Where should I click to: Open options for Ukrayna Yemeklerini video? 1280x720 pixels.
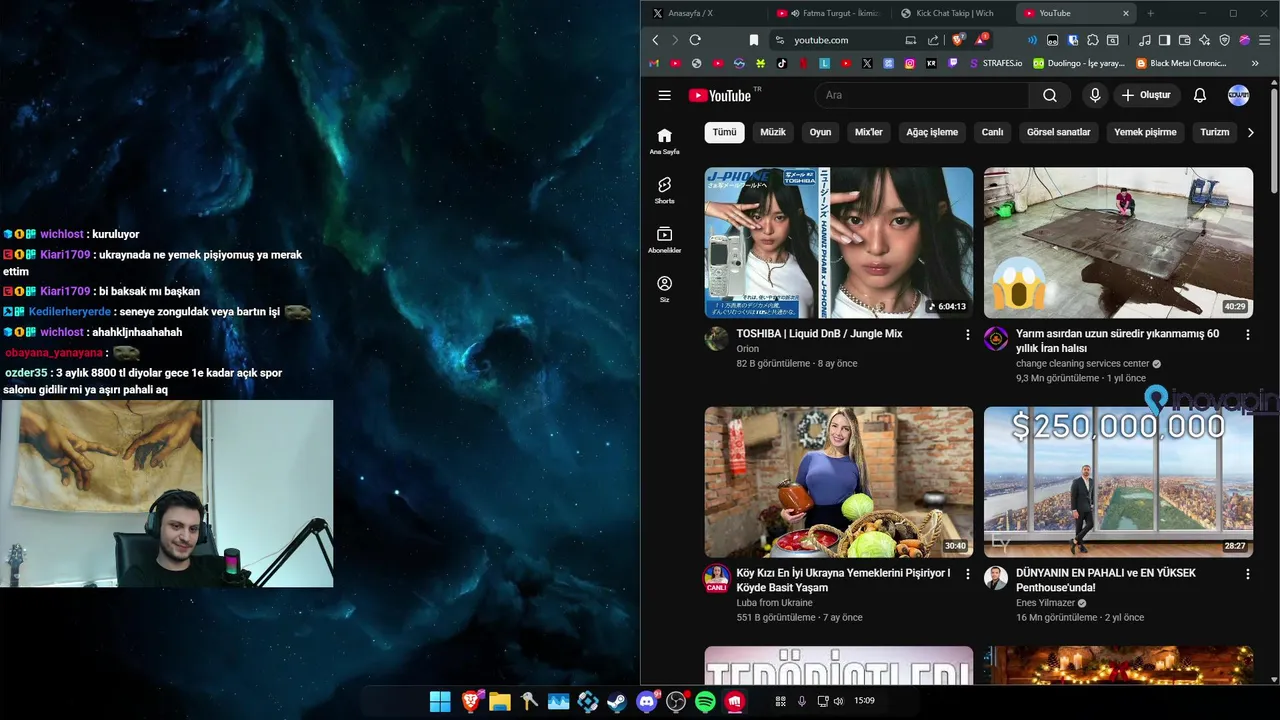967,574
